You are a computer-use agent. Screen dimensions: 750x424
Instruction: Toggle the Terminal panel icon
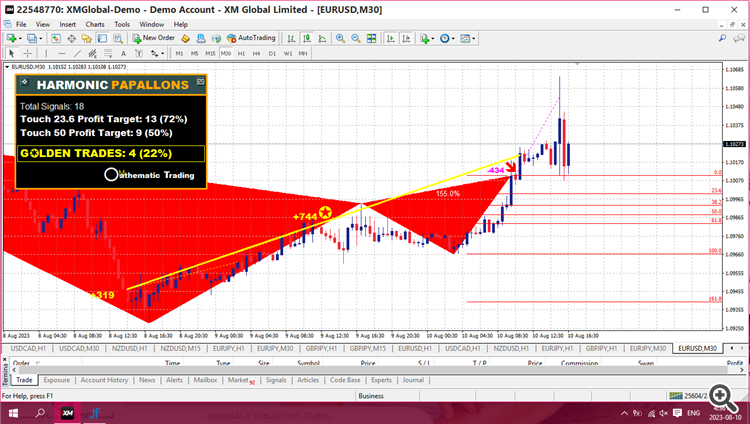point(102,38)
